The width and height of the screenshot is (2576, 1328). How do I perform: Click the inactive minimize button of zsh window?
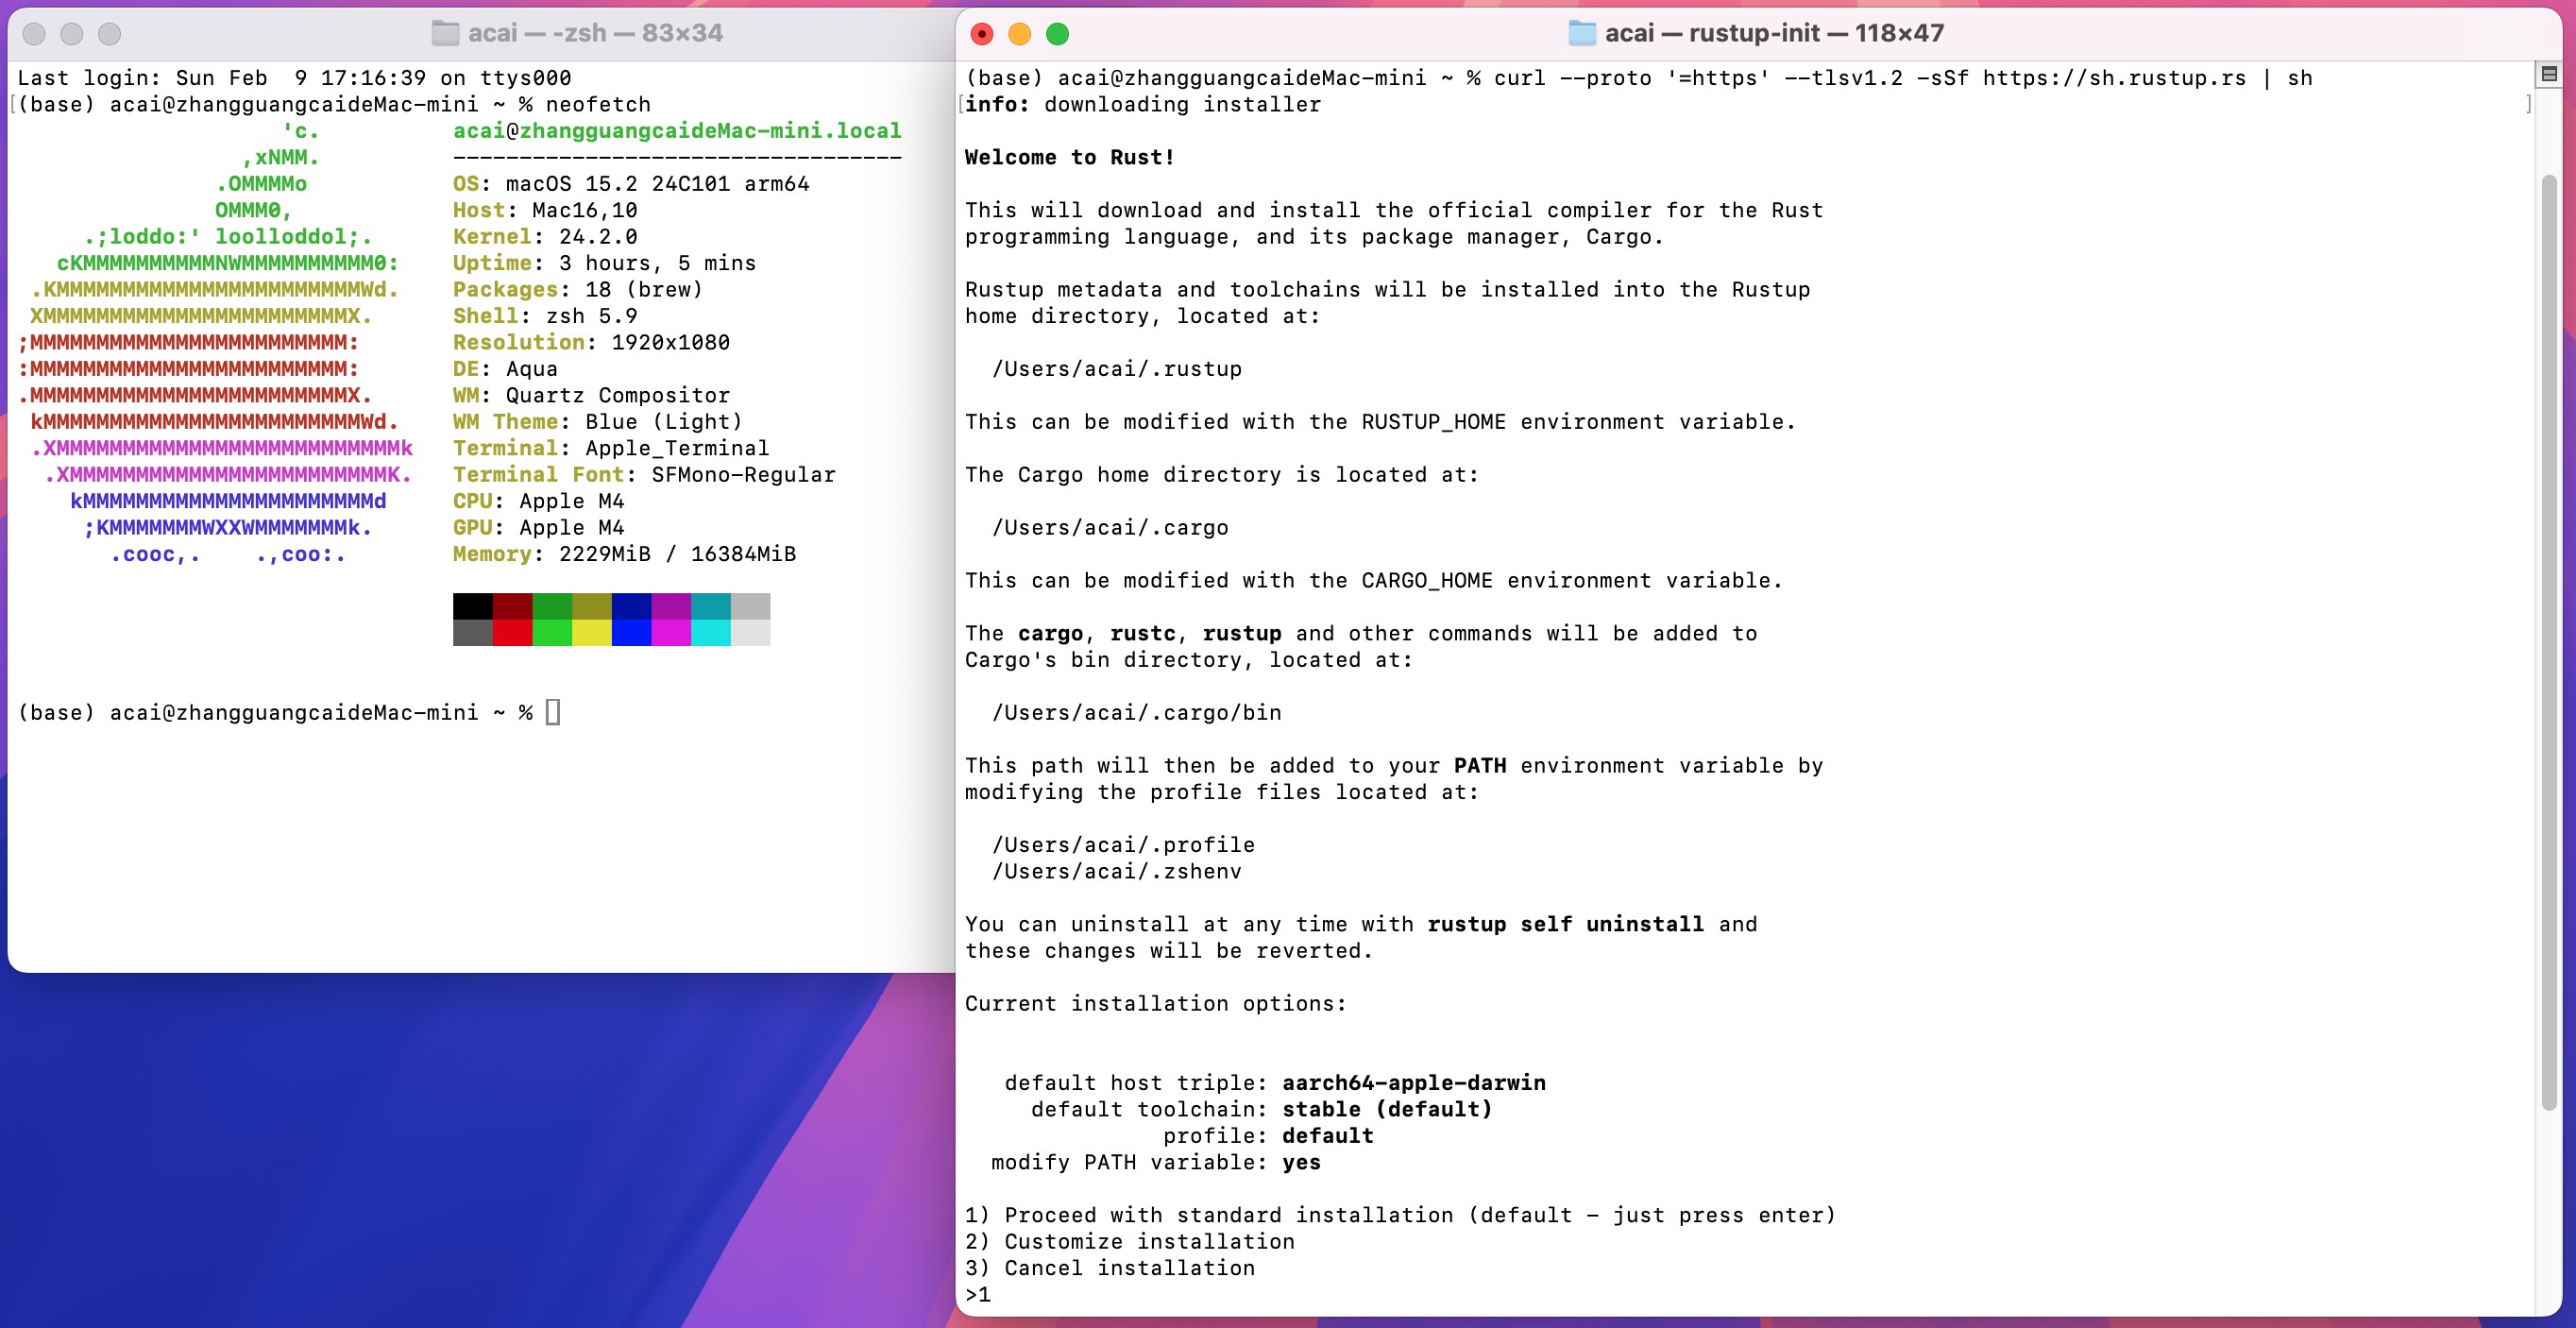pos(72,34)
